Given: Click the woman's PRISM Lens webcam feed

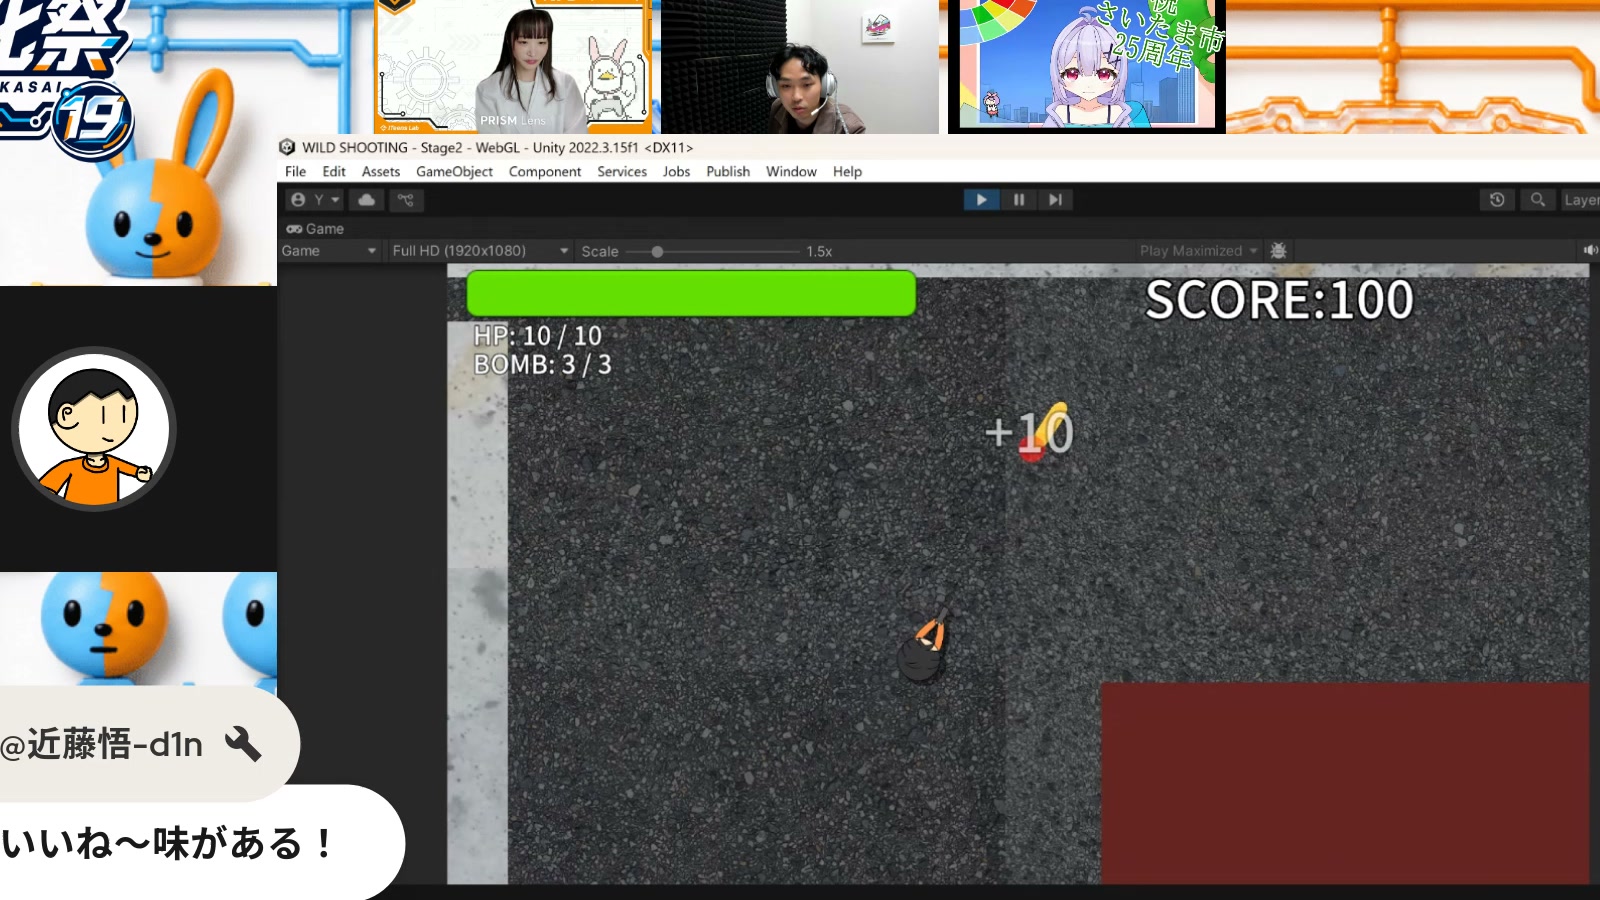Looking at the screenshot, I should pyautogui.click(x=513, y=67).
